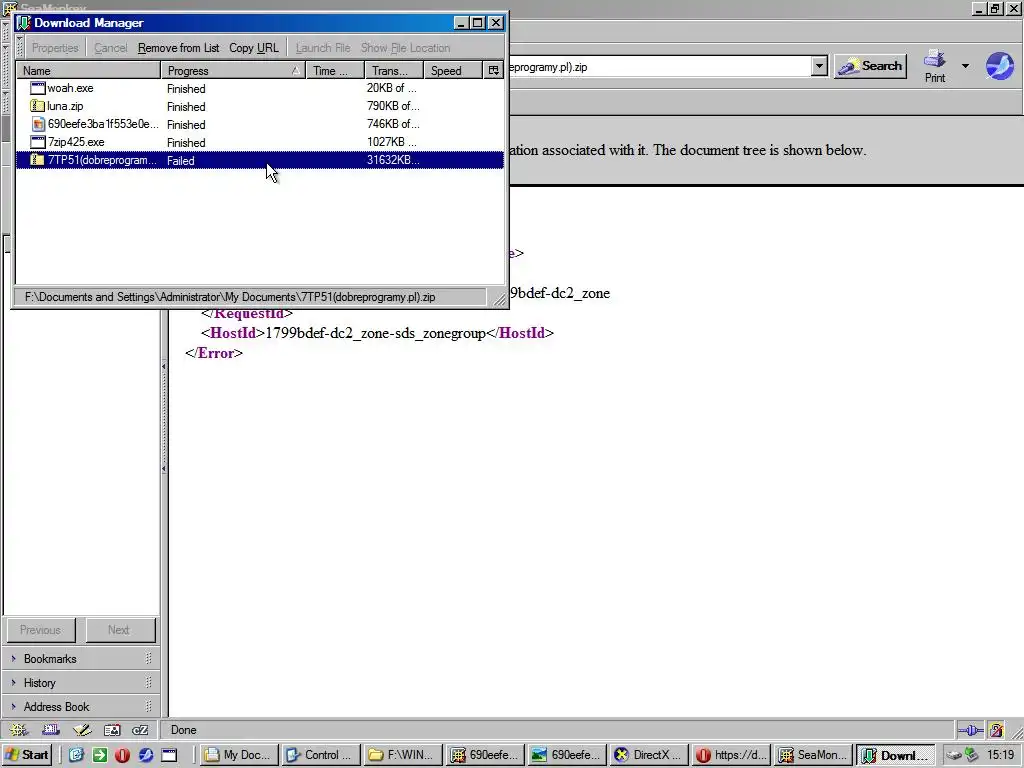Select the luna.zip download row
The image size is (1024, 768).
tap(260, 106)
